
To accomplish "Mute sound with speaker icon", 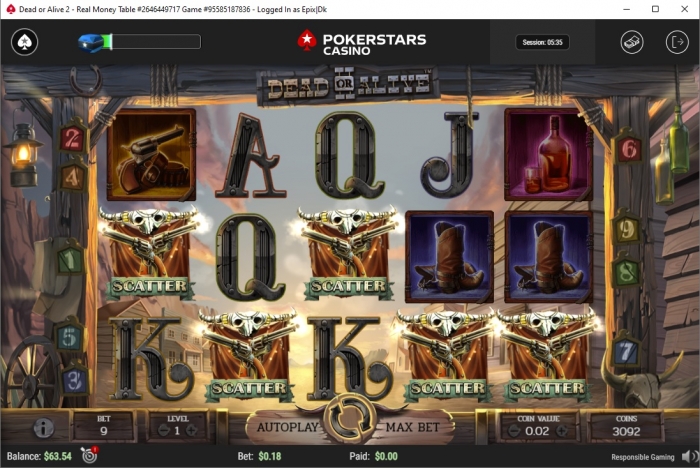I will 689,456.
